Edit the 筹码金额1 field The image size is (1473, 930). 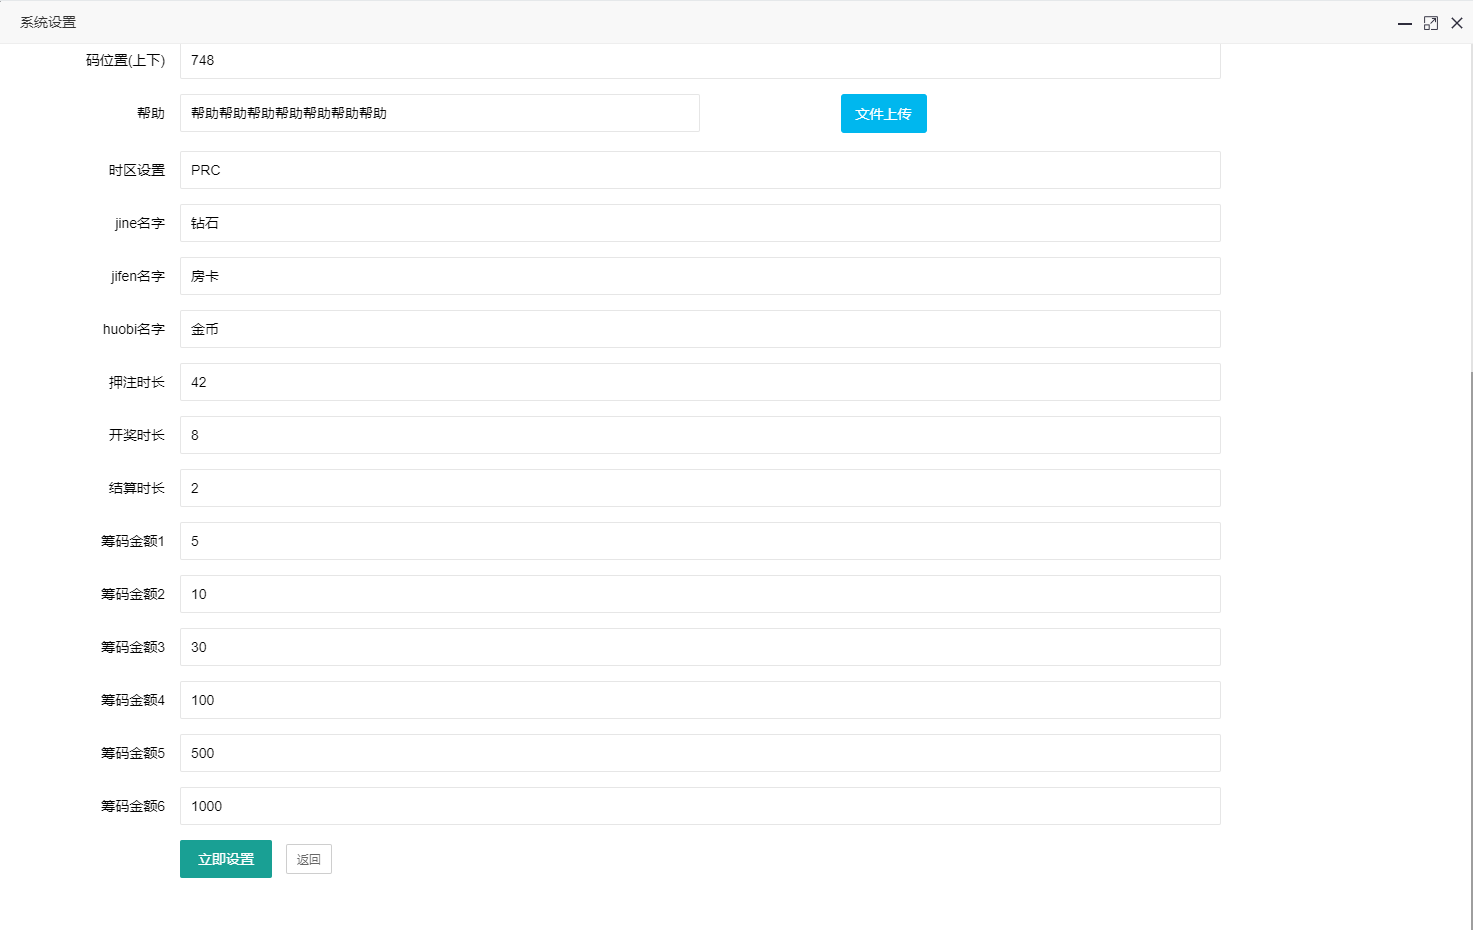(x=699, y=541)
